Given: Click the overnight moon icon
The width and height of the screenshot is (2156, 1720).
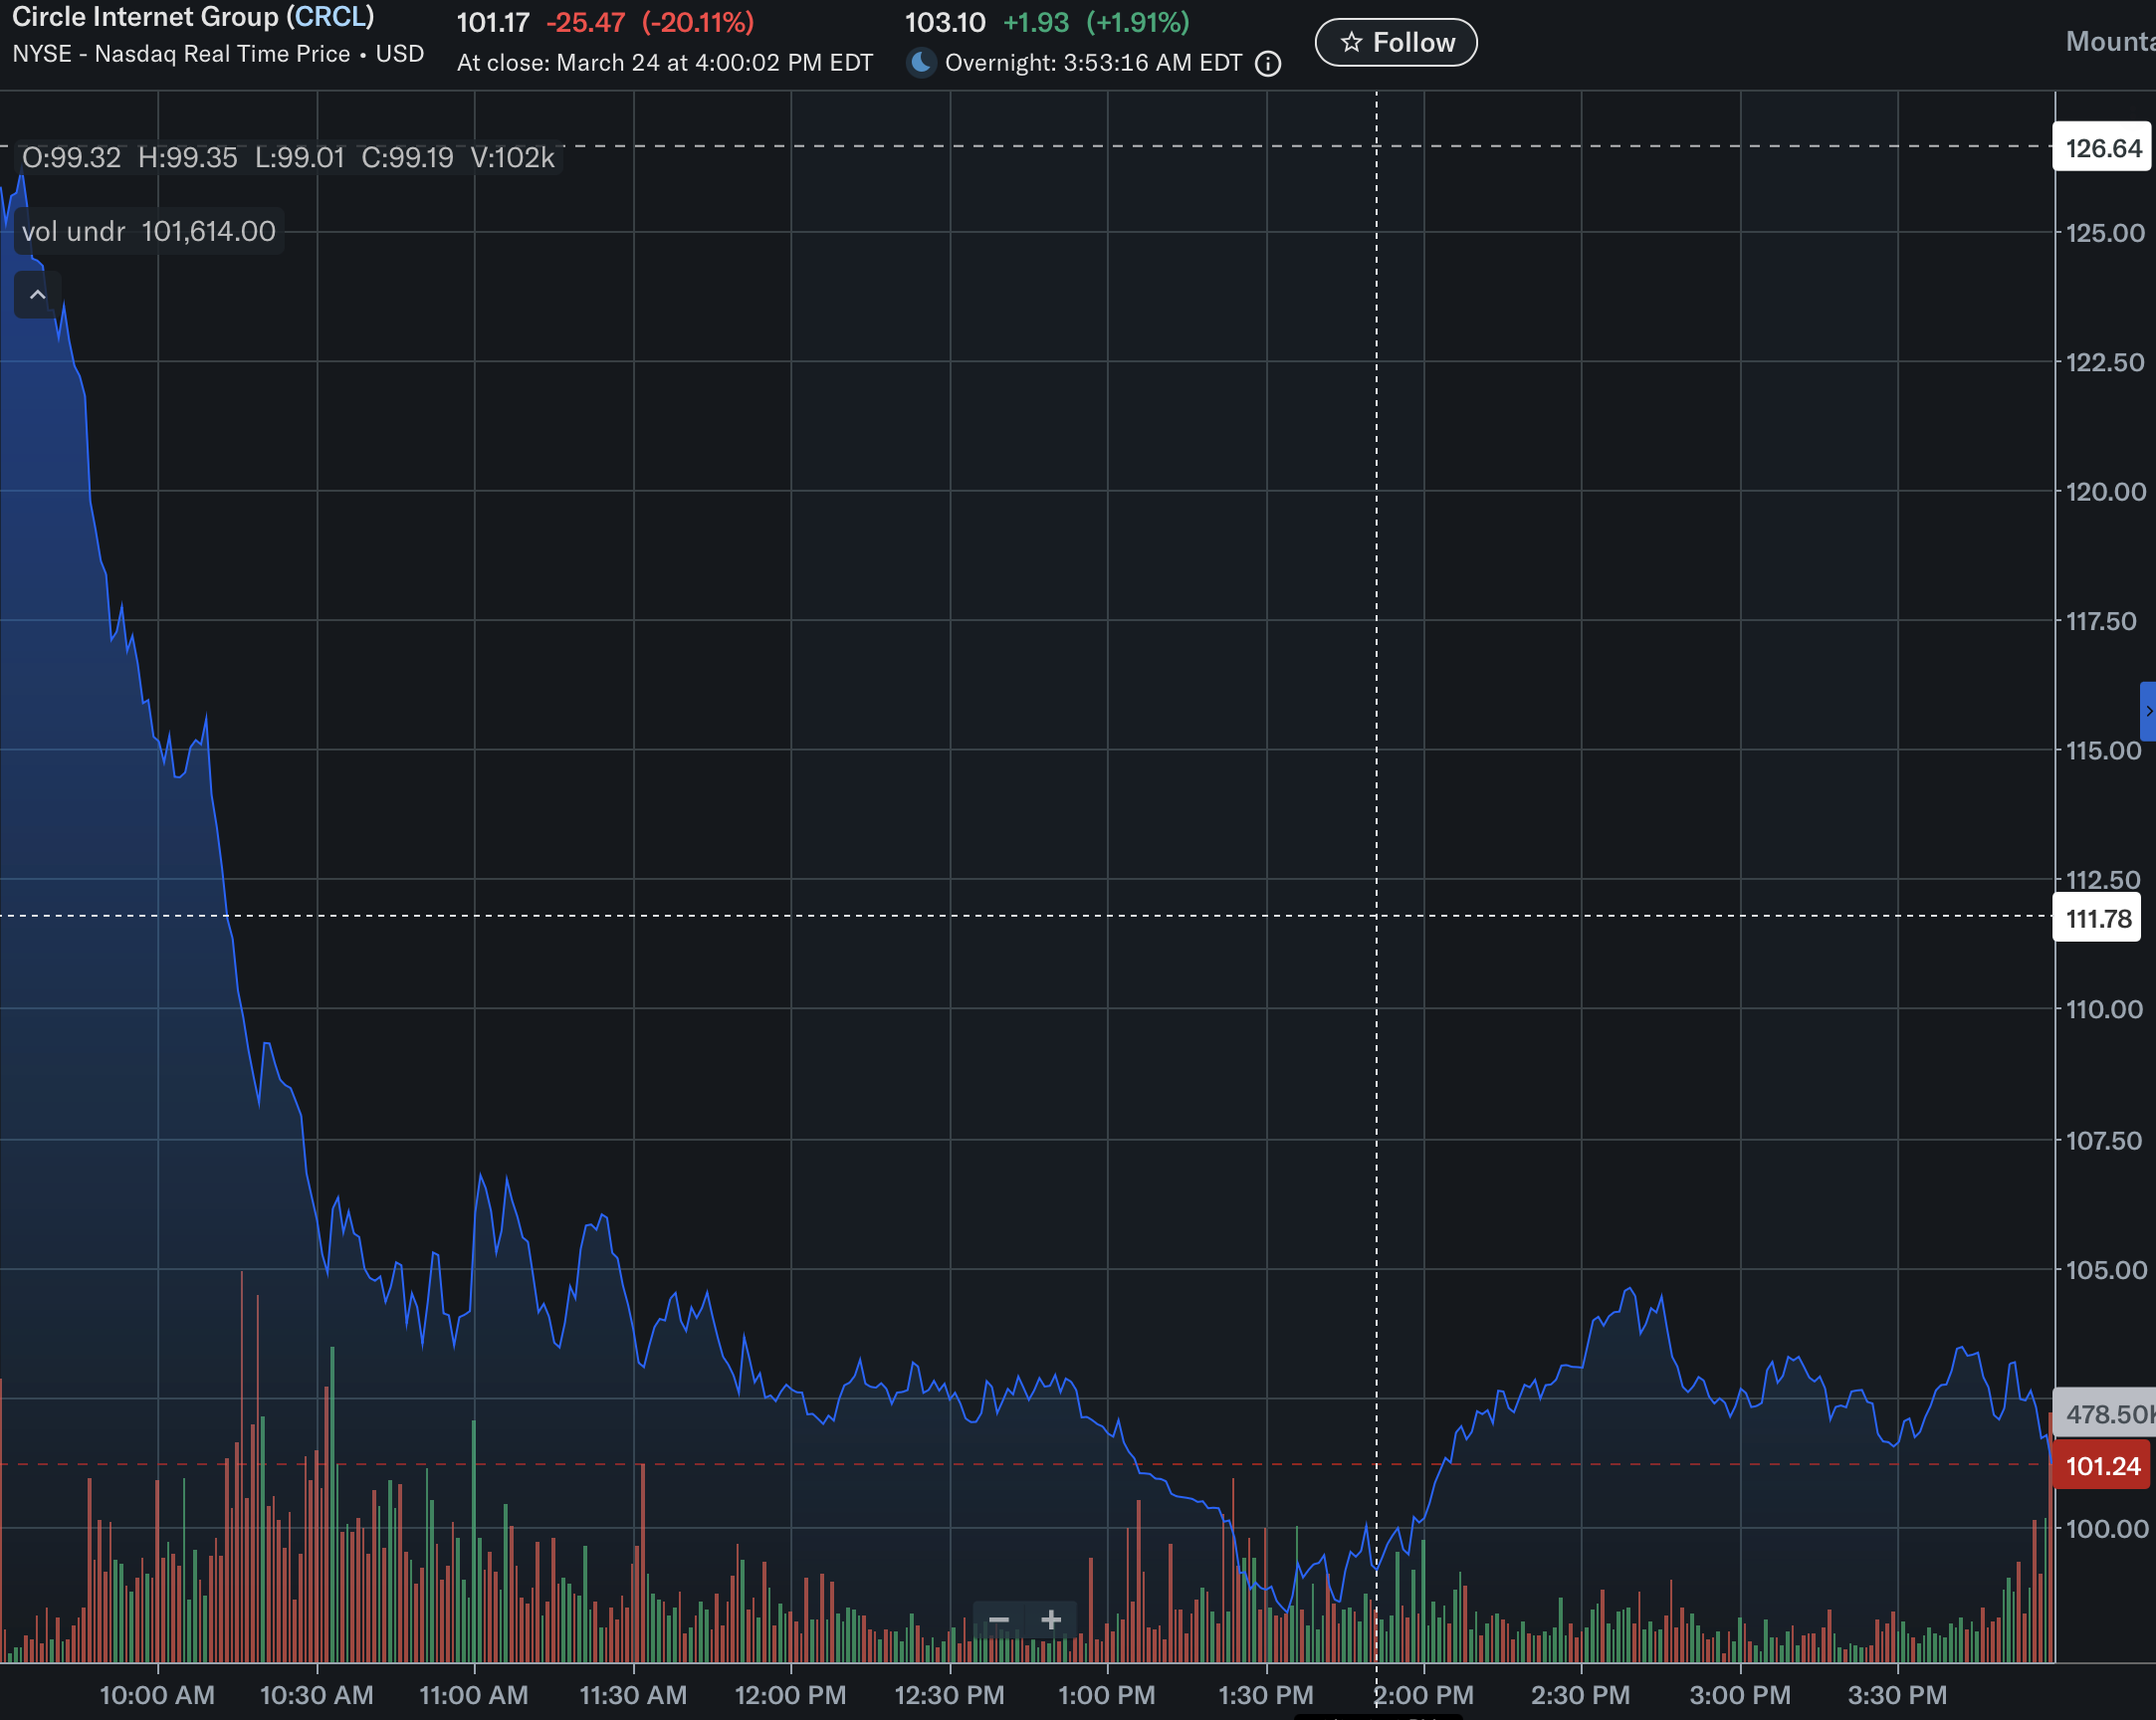Looking at the screenshot, I should click(x=920, y=63).
